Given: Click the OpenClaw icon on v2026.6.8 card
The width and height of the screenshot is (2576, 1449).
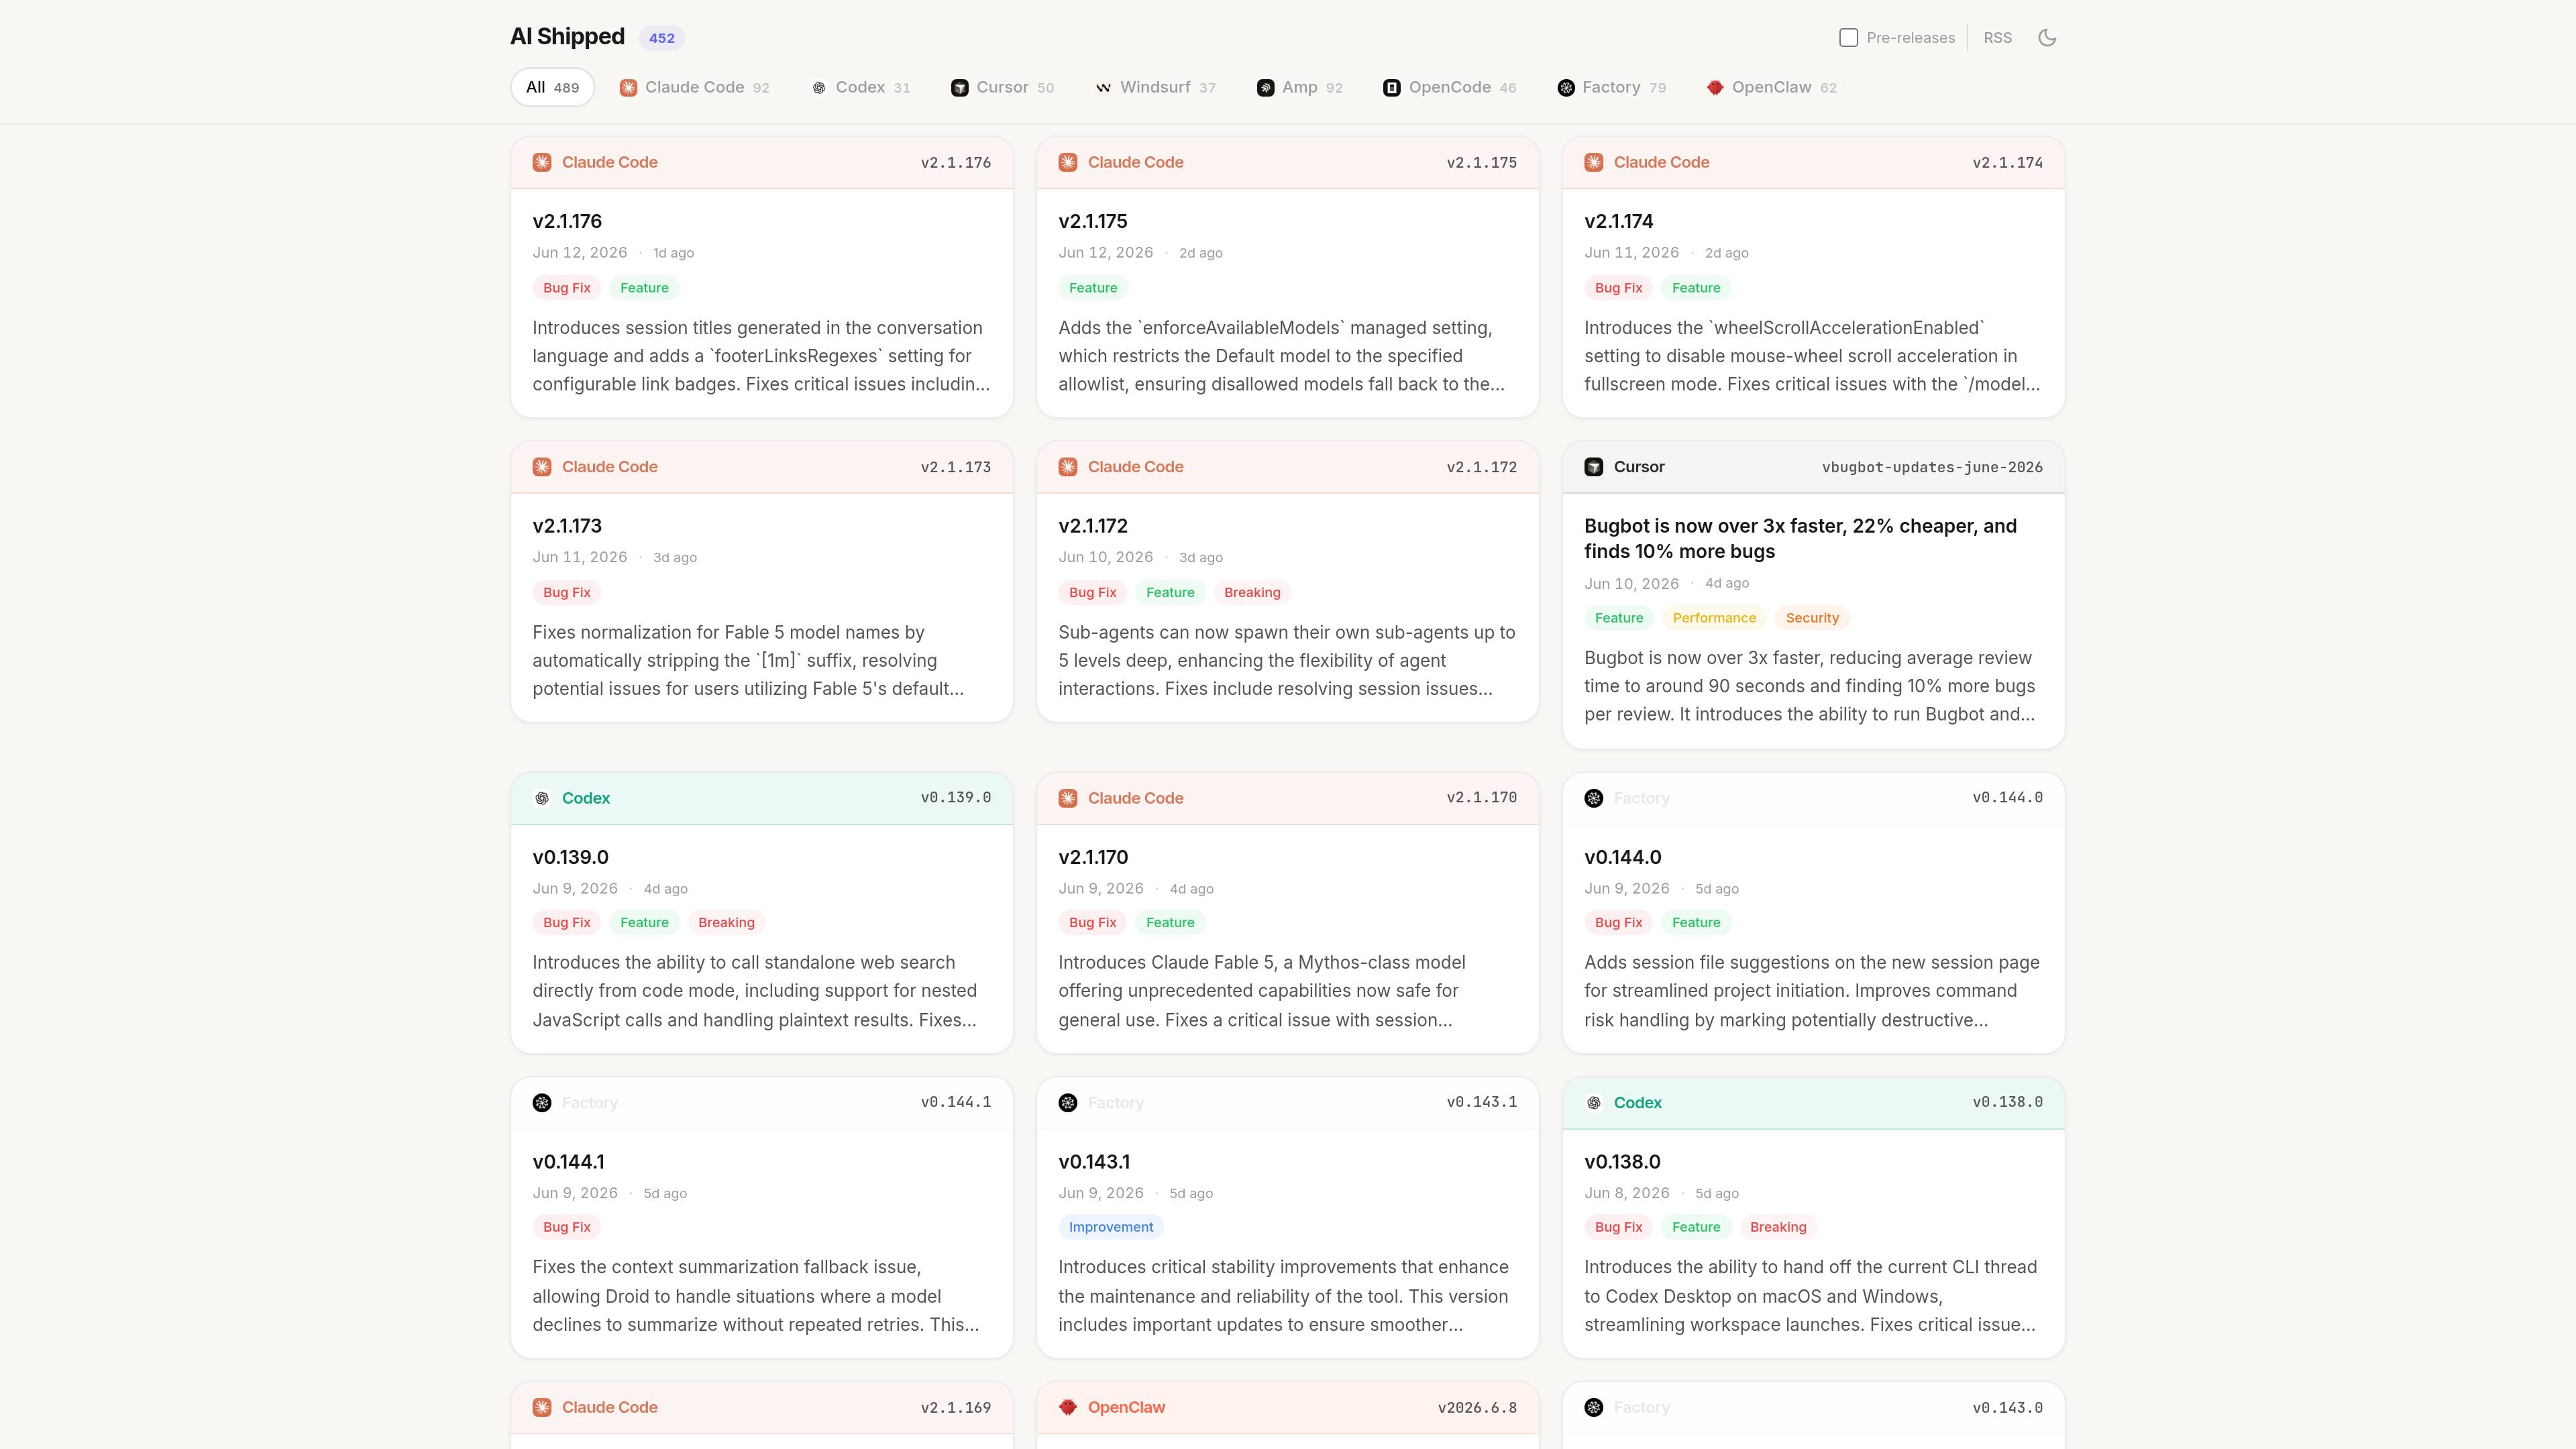Looking at the screenshot, I should point(1068,1407).
